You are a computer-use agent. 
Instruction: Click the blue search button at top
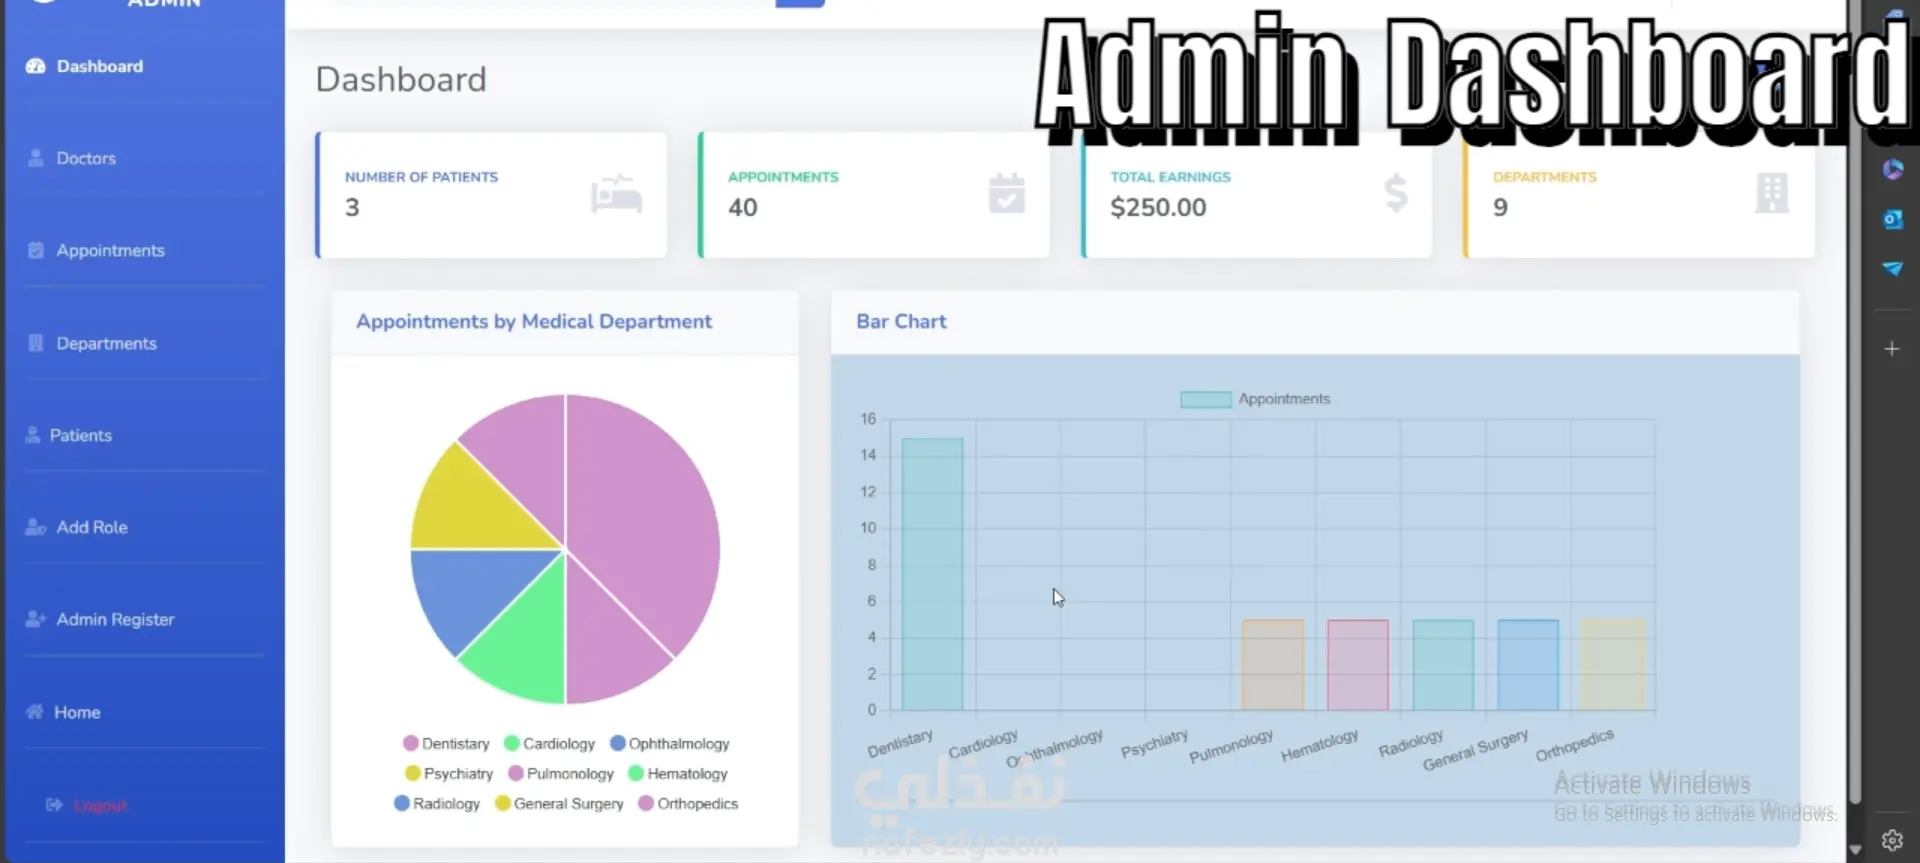coord(800,3)
